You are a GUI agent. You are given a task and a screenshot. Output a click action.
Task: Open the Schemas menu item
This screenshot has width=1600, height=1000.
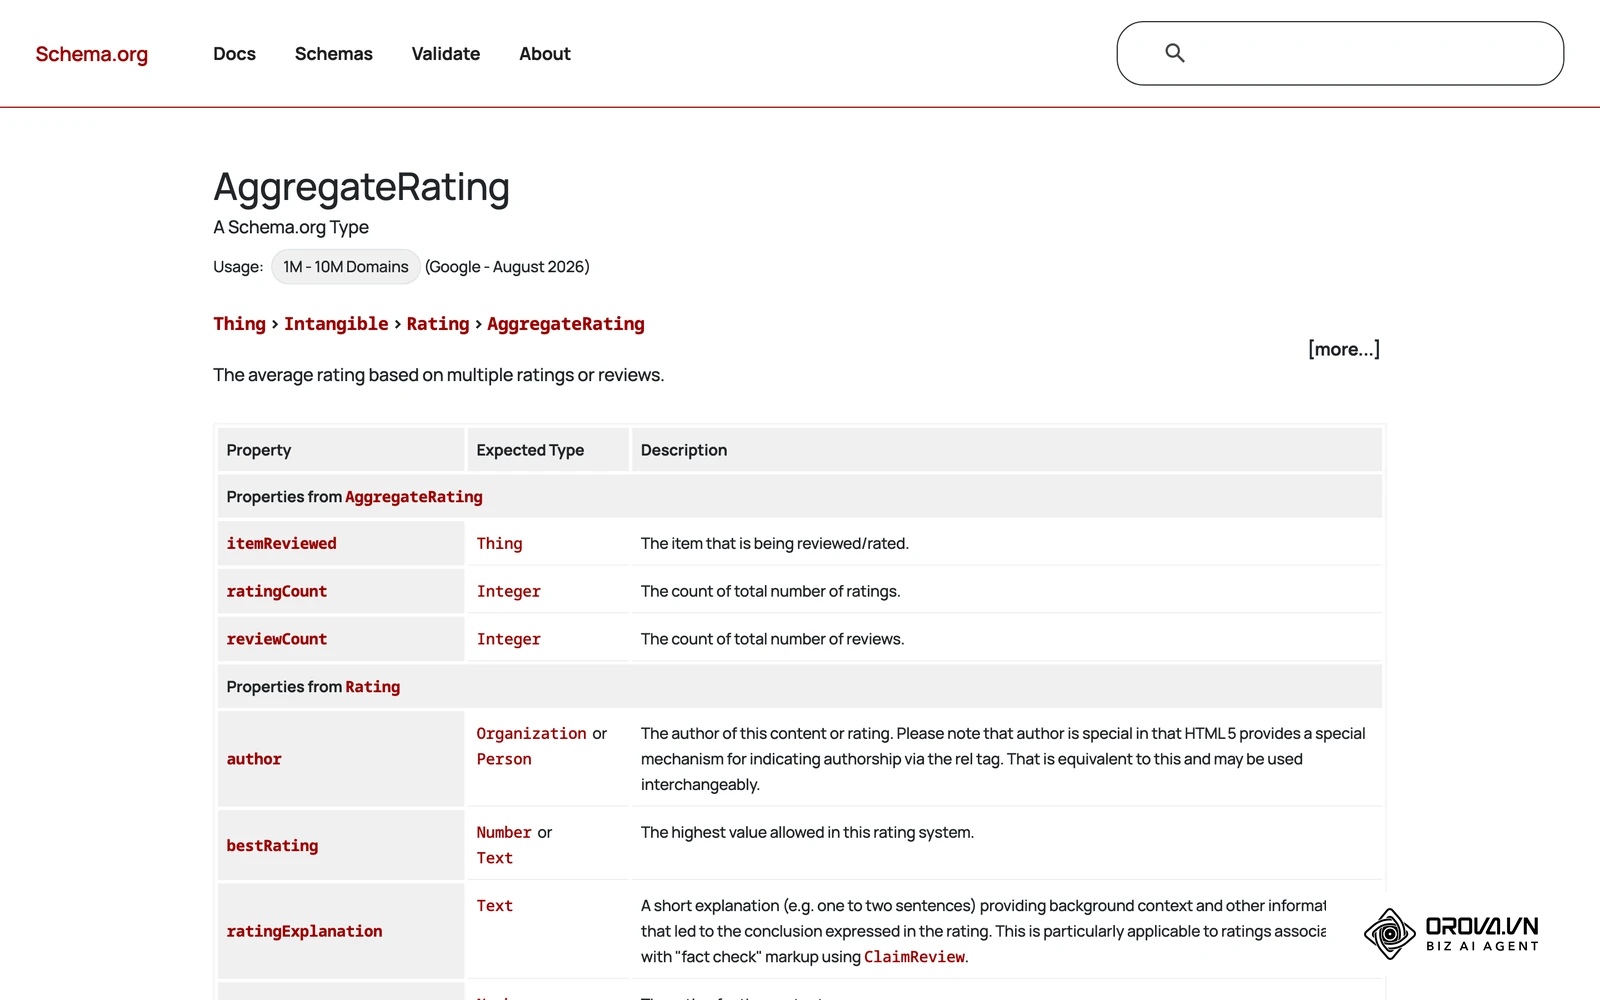pos(334,54)
